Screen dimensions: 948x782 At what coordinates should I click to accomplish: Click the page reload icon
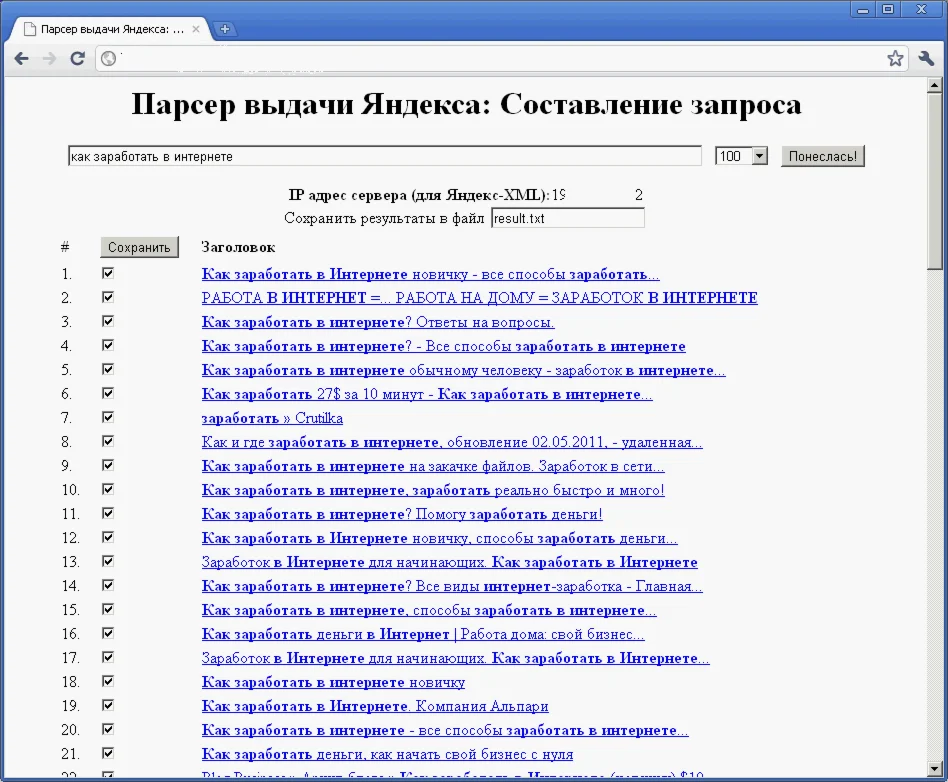[x=77, y=58]
